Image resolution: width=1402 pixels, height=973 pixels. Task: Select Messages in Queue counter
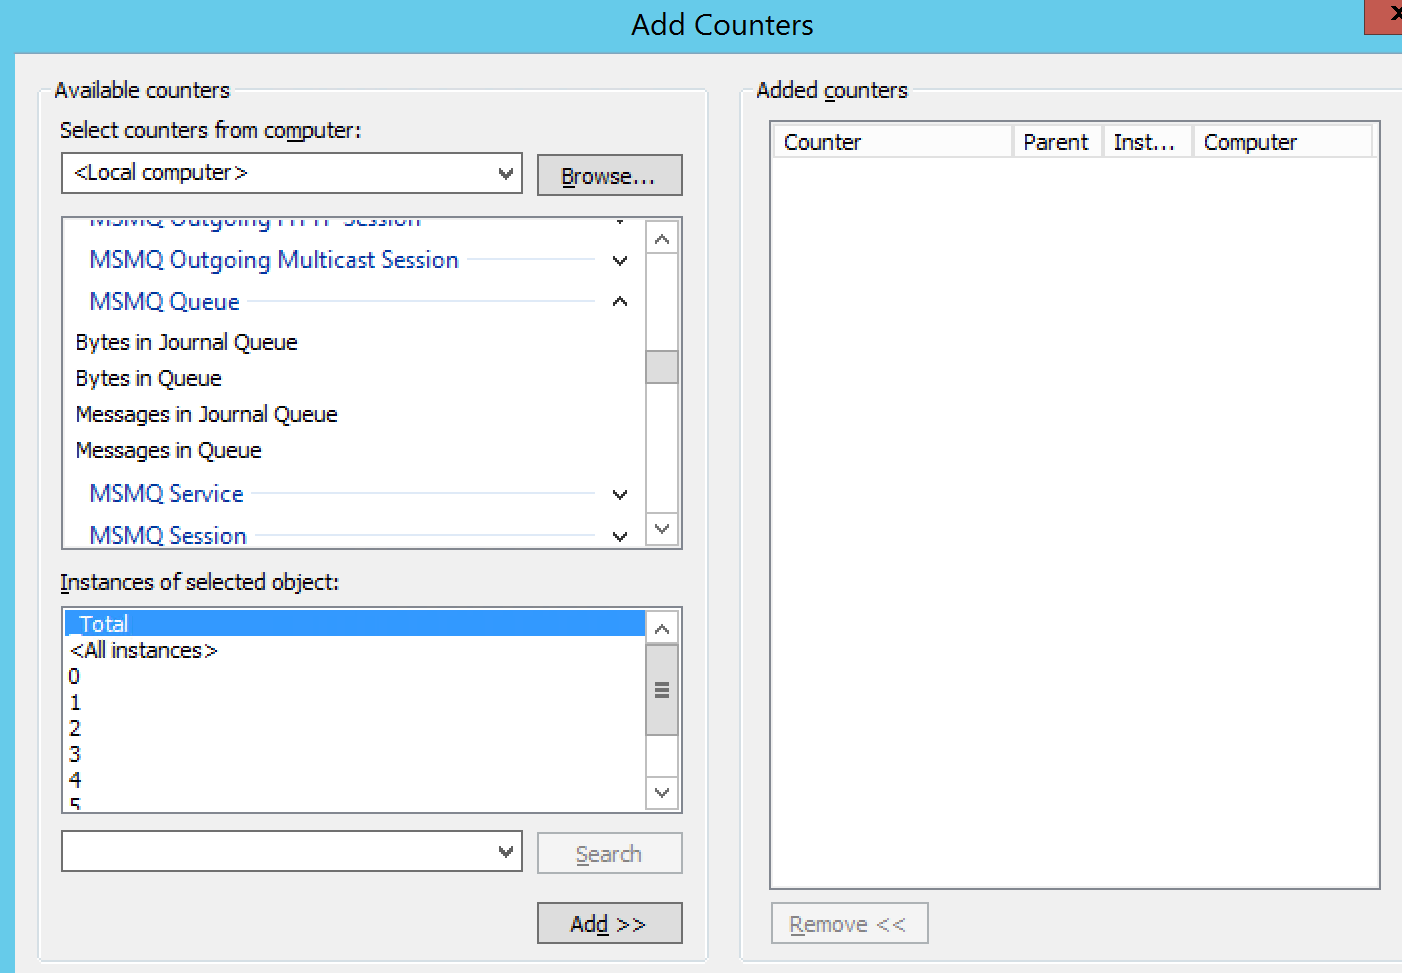169,451
